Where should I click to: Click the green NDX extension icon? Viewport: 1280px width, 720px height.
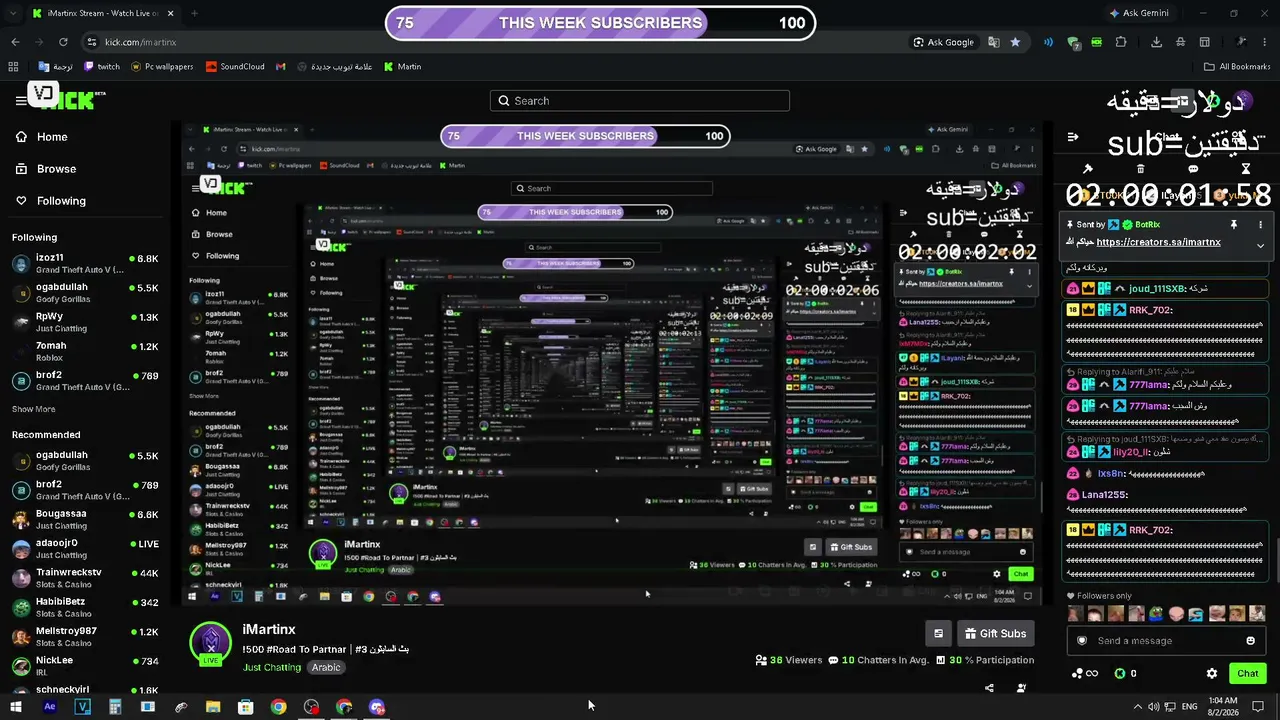tap(1097, 42)
